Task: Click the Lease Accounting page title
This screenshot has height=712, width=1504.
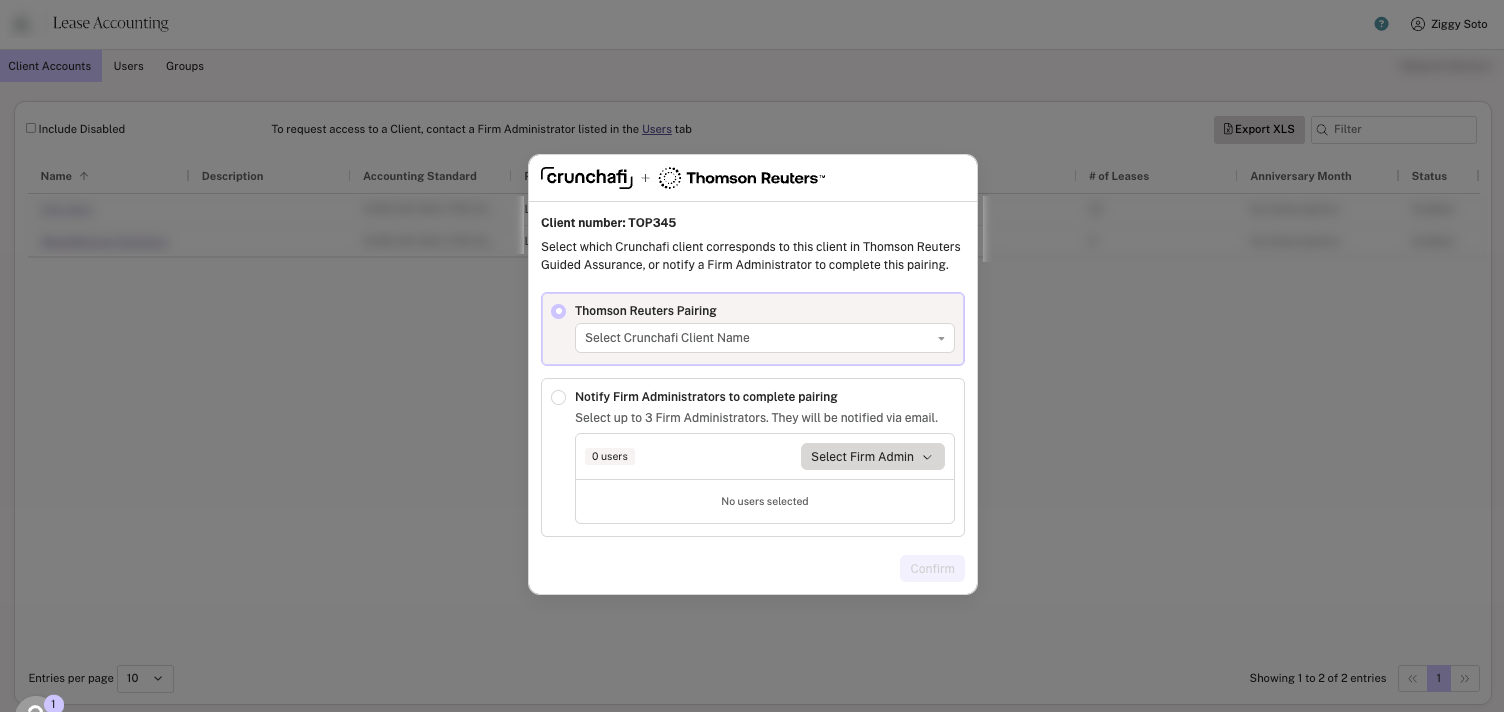Action: pos(111,23)
